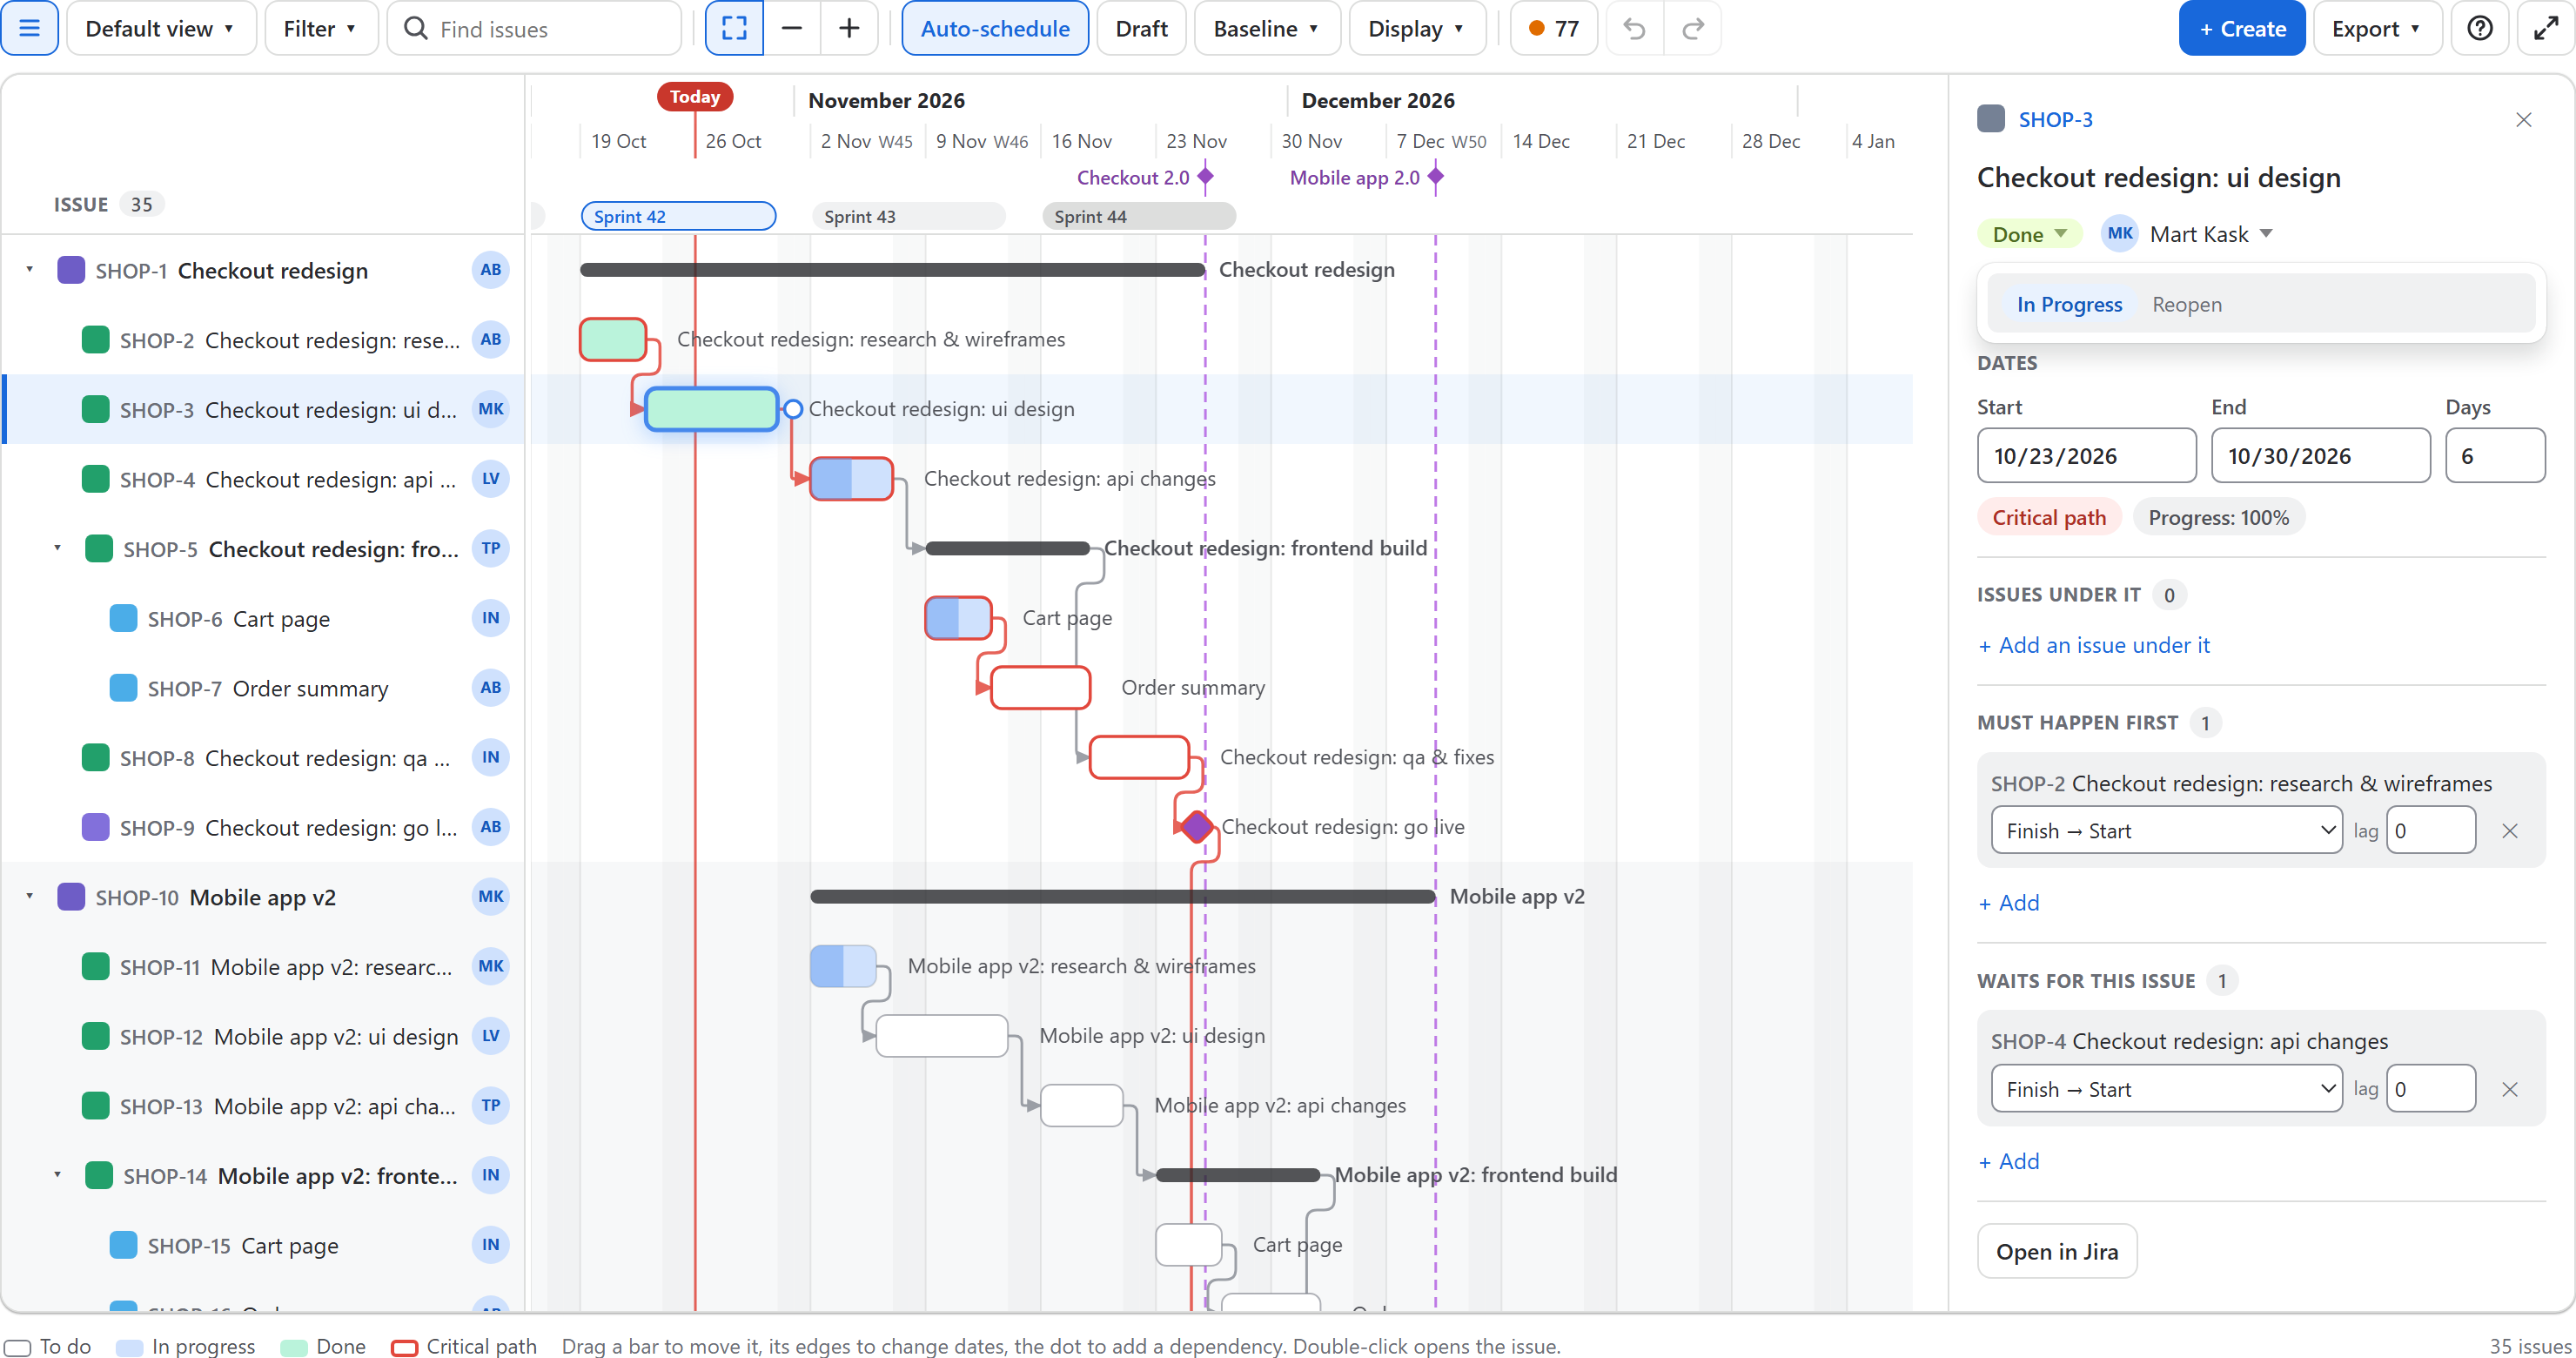Click the expand fullscreen icon

coord(2546,28)
